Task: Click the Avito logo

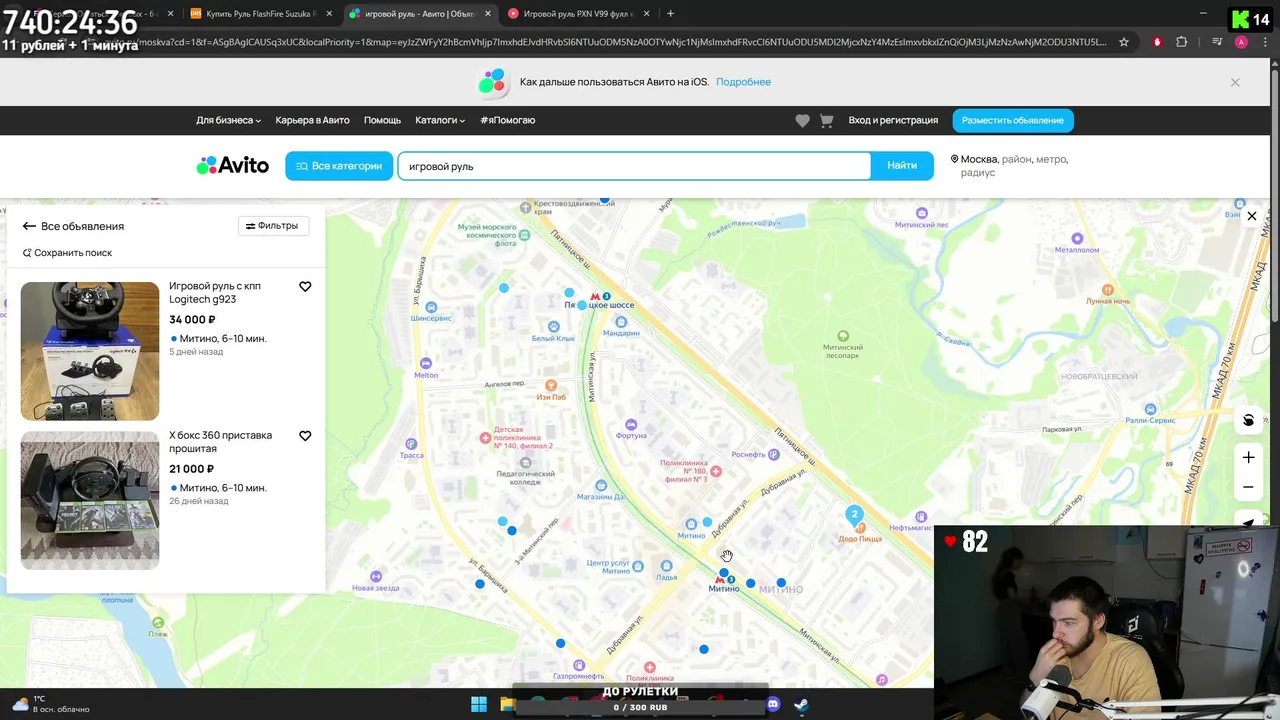Action: coord(232,166)
